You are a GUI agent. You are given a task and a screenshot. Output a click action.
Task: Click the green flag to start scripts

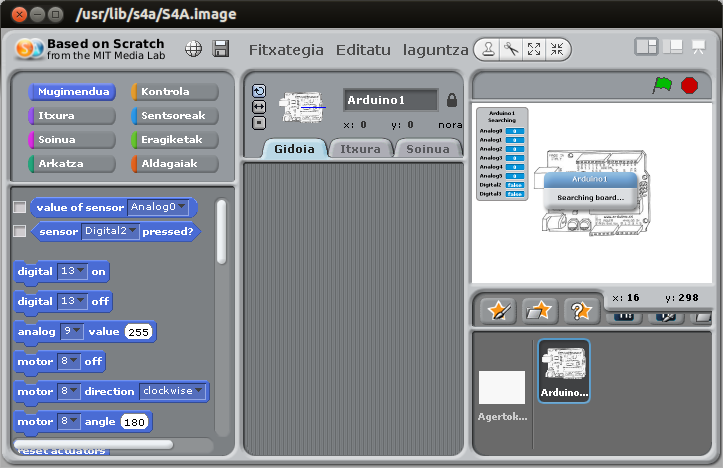(x=662, y=85)
